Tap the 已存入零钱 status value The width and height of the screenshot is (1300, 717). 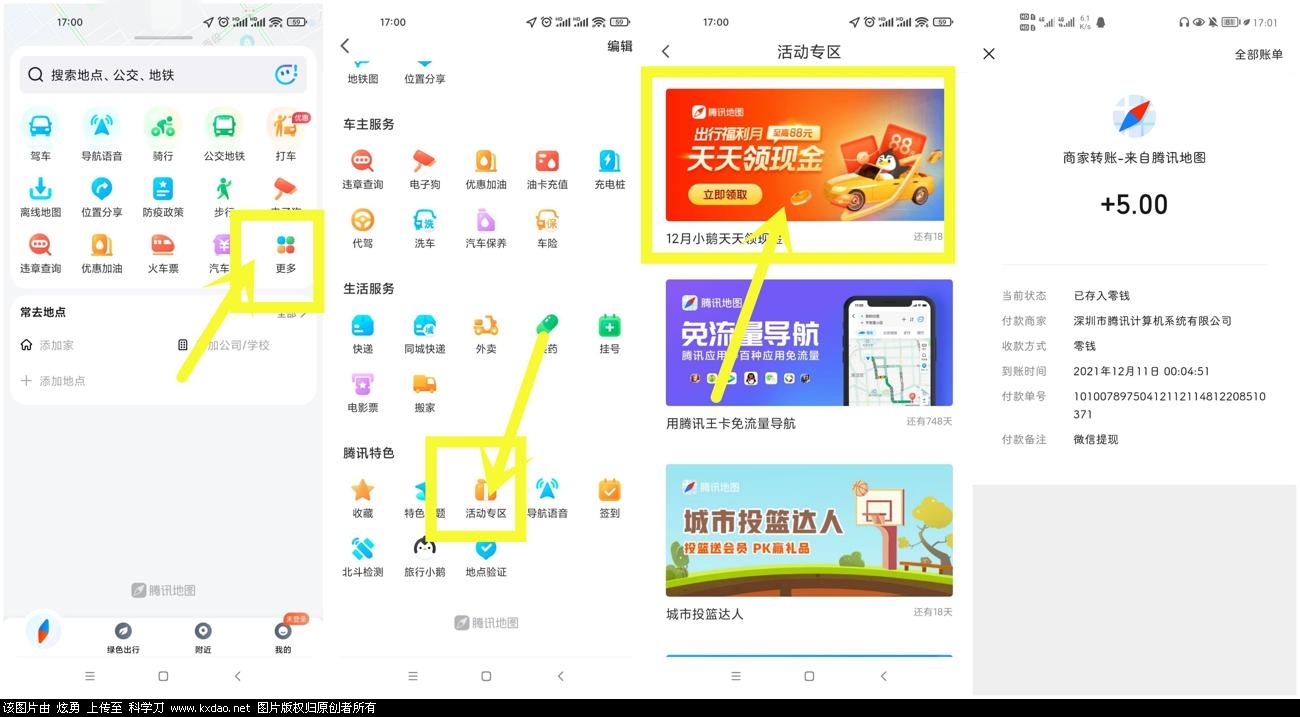pyautogui.click(x=1102, y=296)
